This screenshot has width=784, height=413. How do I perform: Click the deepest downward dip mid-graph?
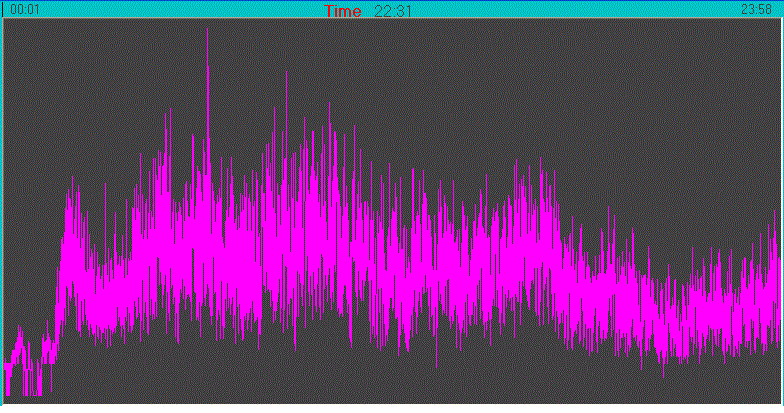(436, 360)
